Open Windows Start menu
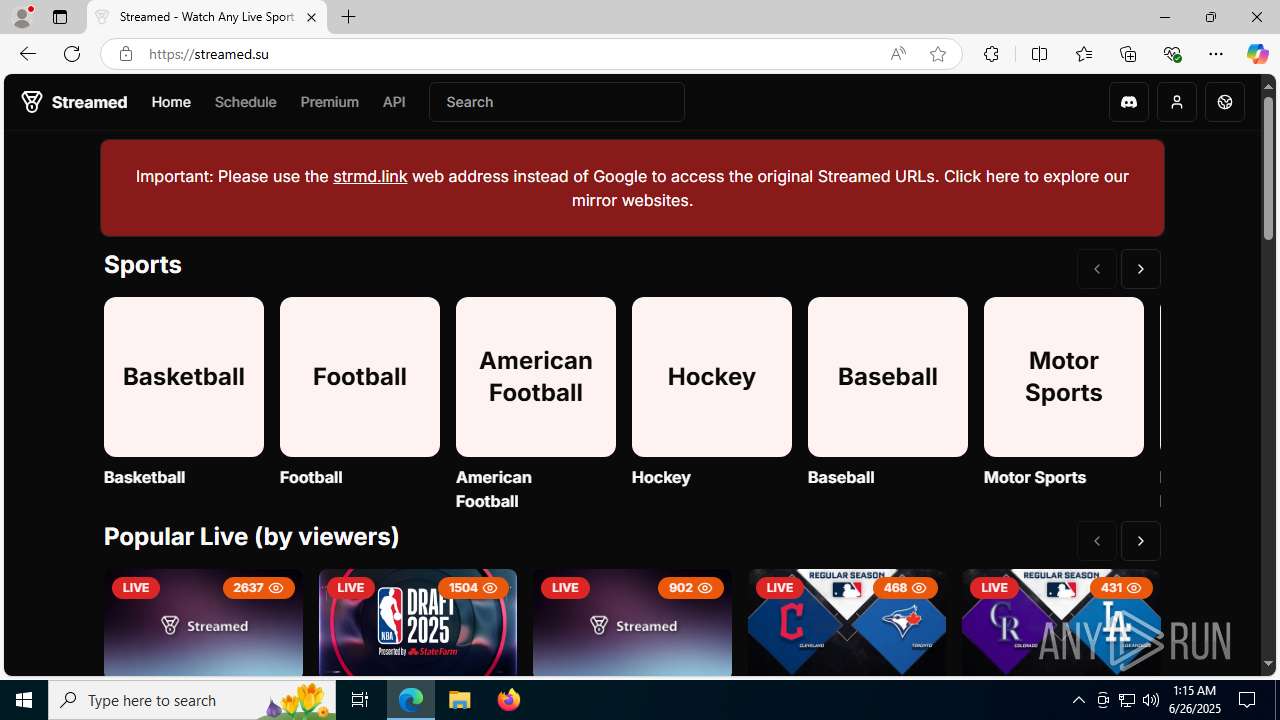1280x720 pixels. coord(24,700)
